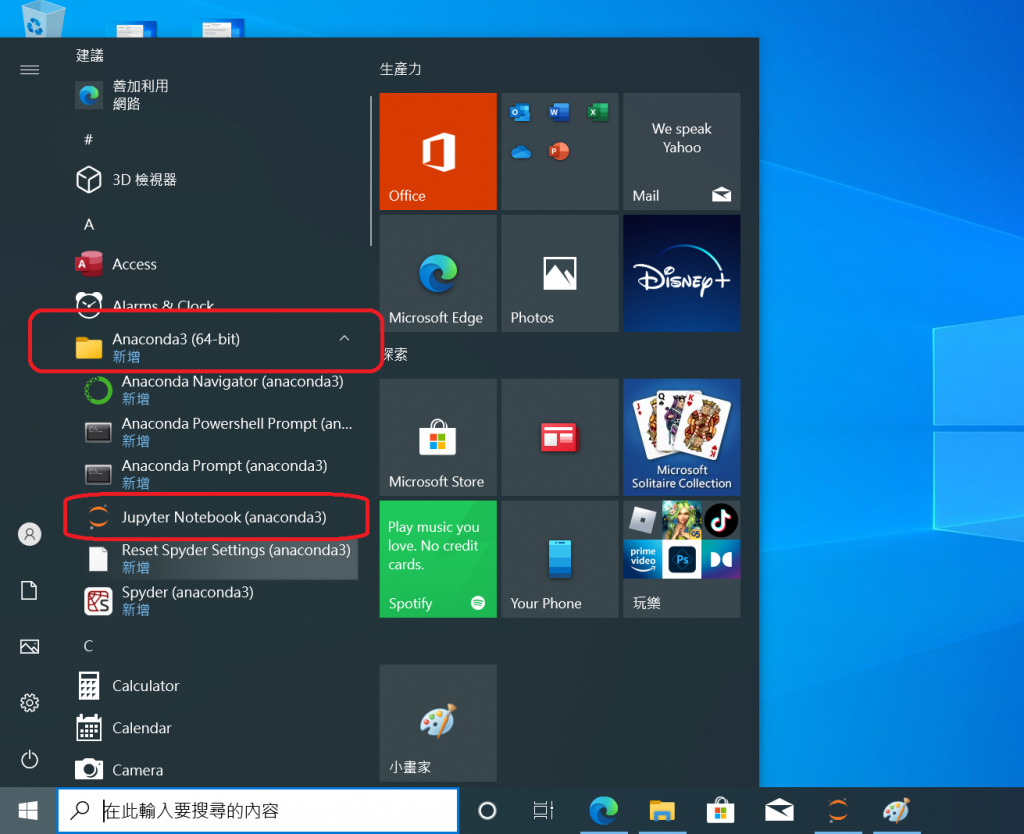Open Microsoft Store from taskbar
Screen dimensions: 1024x834
720,810
